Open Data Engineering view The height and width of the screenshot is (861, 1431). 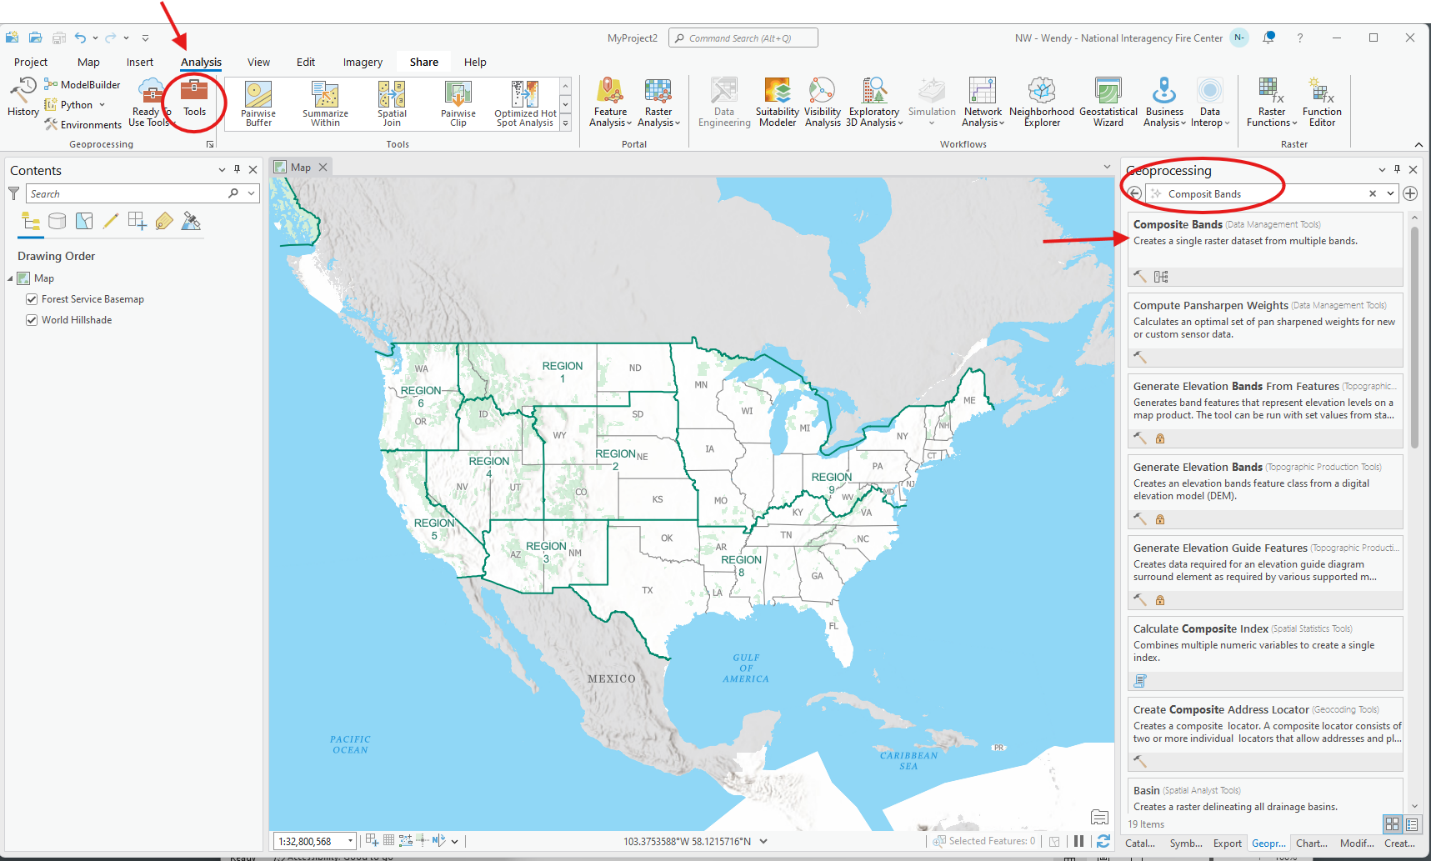point(724,103)
